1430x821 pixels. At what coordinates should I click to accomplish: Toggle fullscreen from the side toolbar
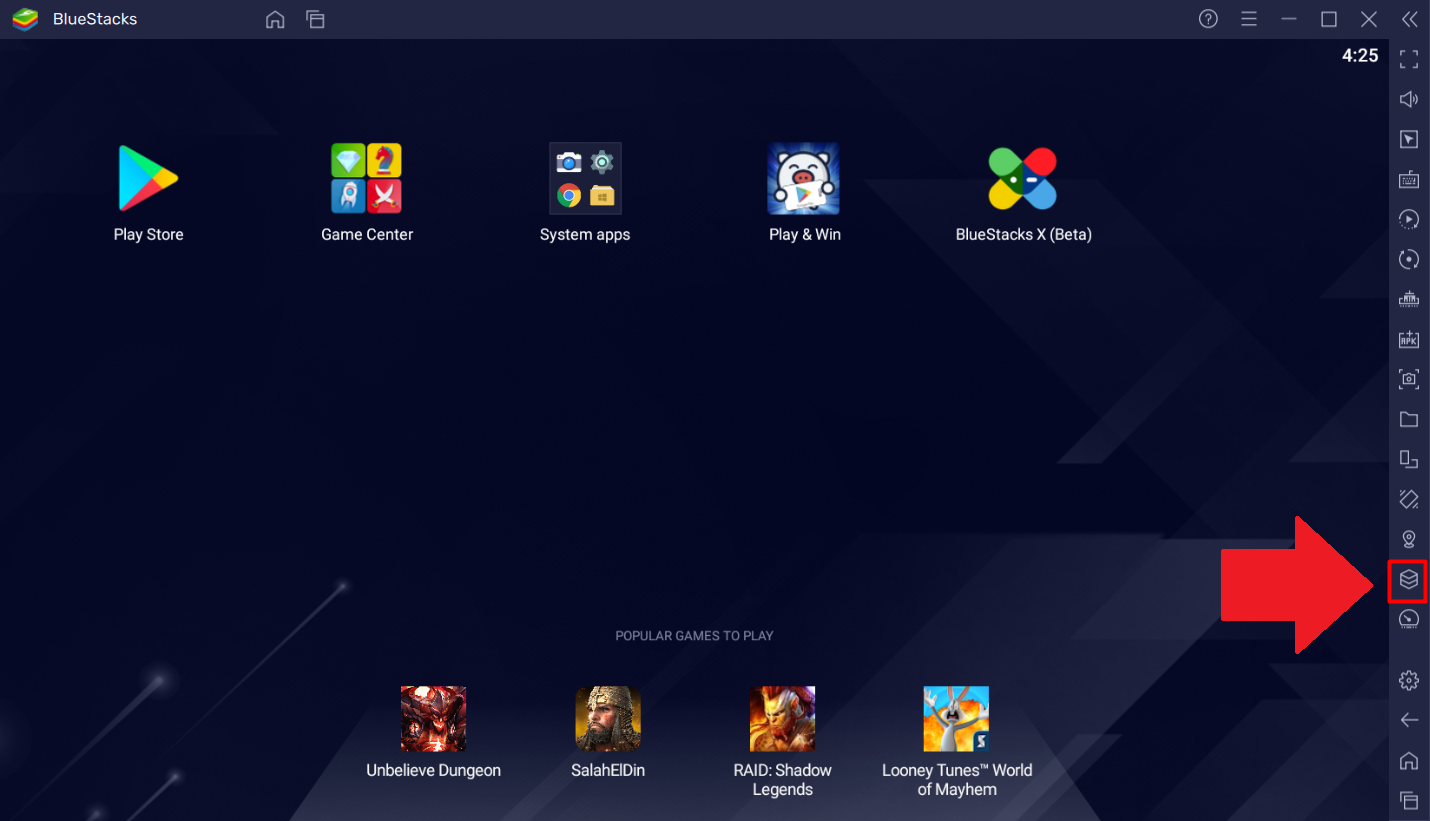(1409, 59)
